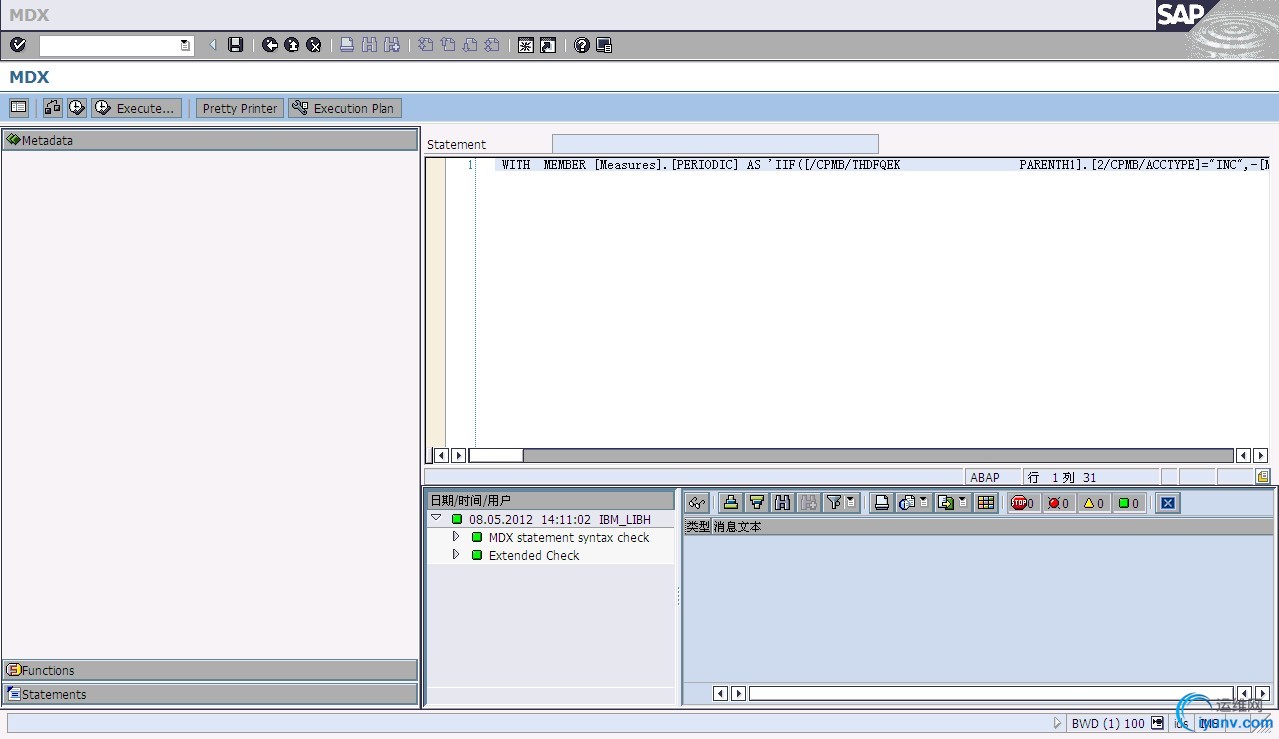Expand the MDX statement syntax check node
Screen dimensions: 1279x739
pos(456,537)
